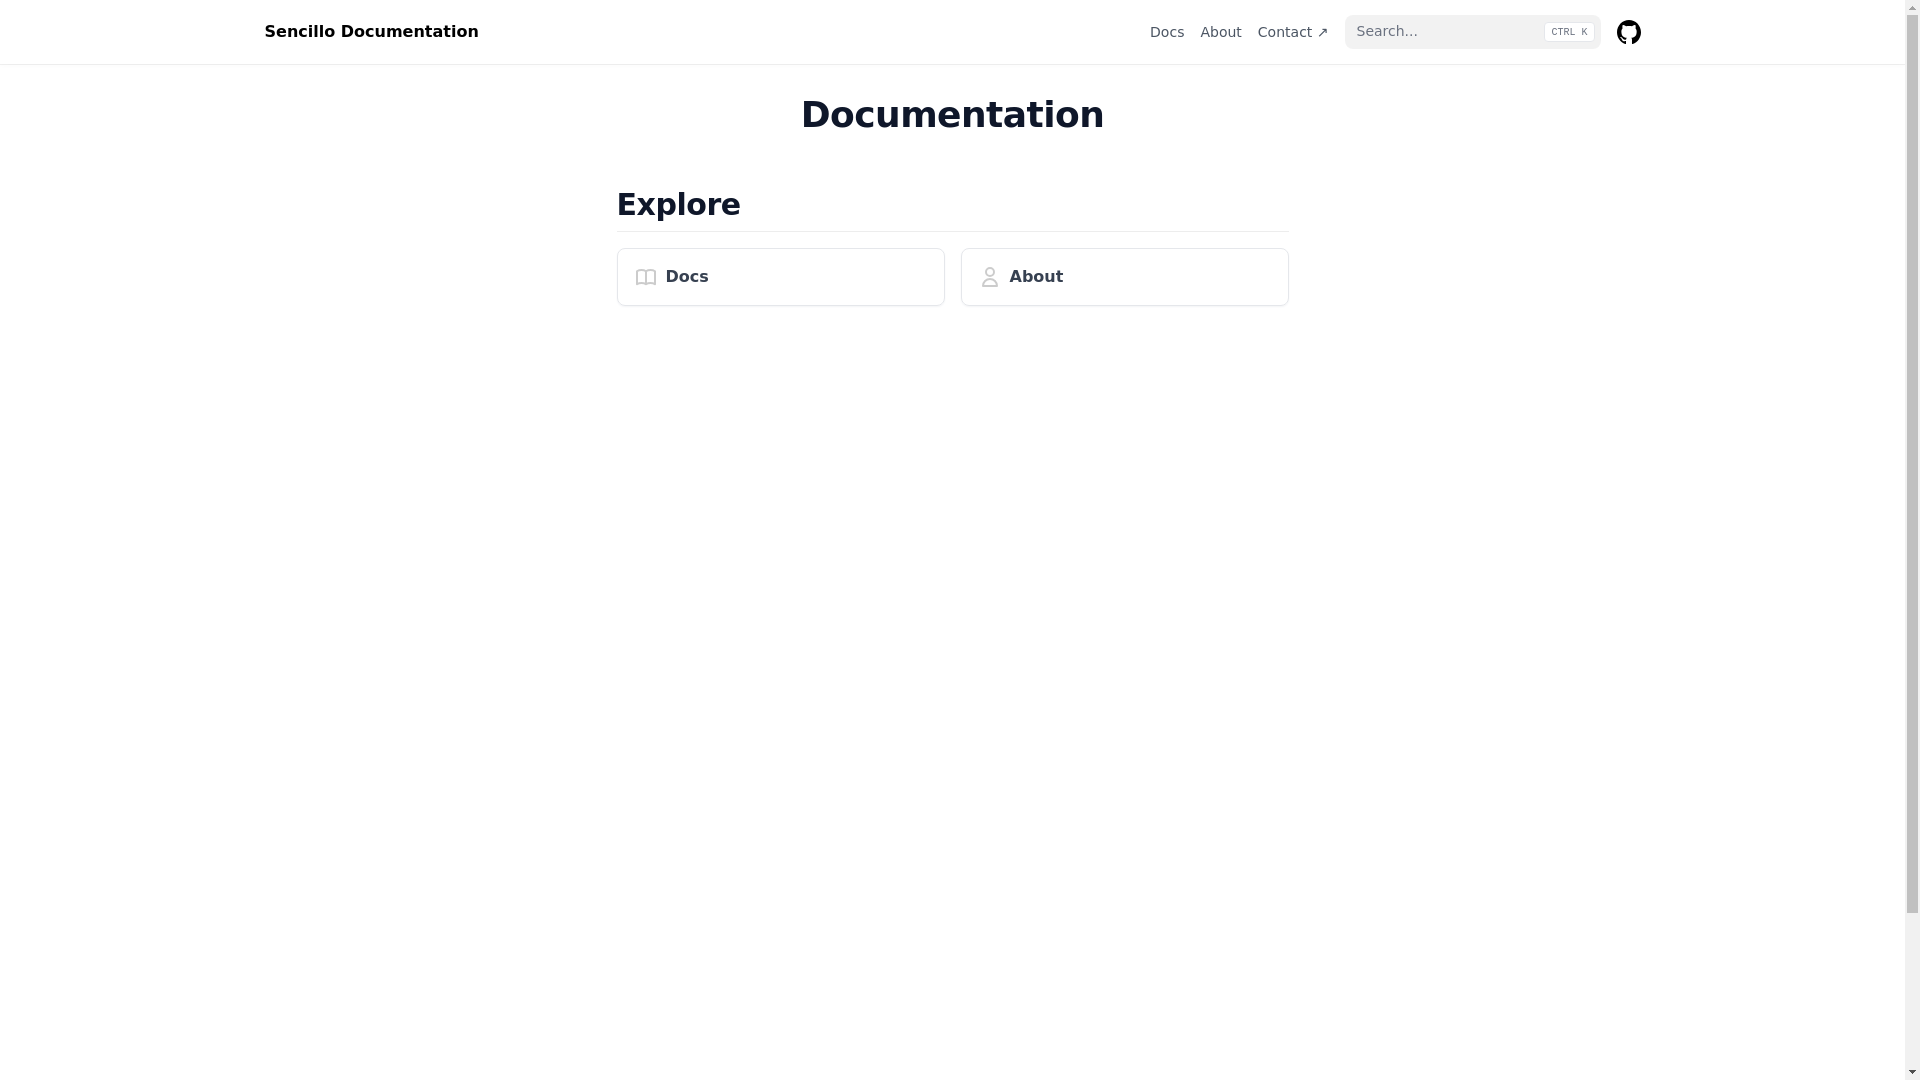Viewport: 1920px width, 1080px height.
Task: Go to About in the top navigation
Action: tap(1220, 32)
